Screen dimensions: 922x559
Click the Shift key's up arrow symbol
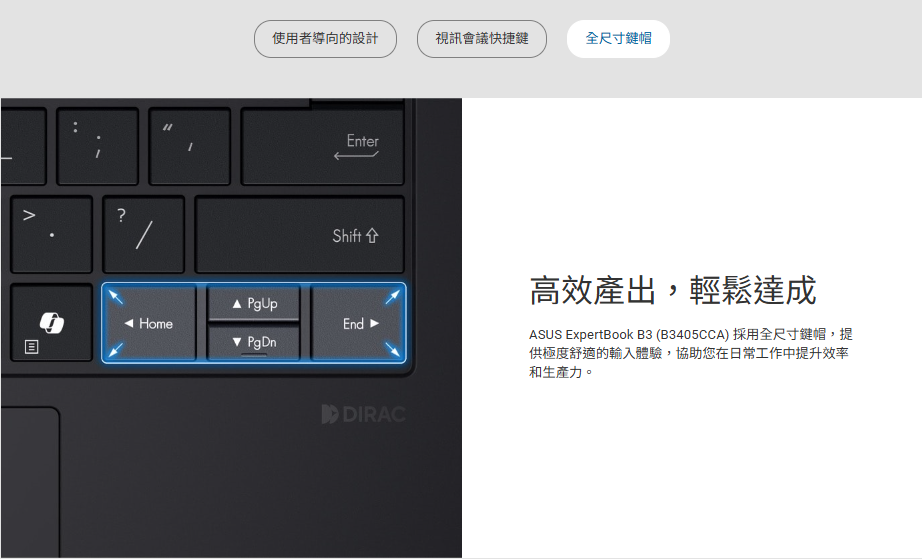pyautogui.click(x=373, y=236)
